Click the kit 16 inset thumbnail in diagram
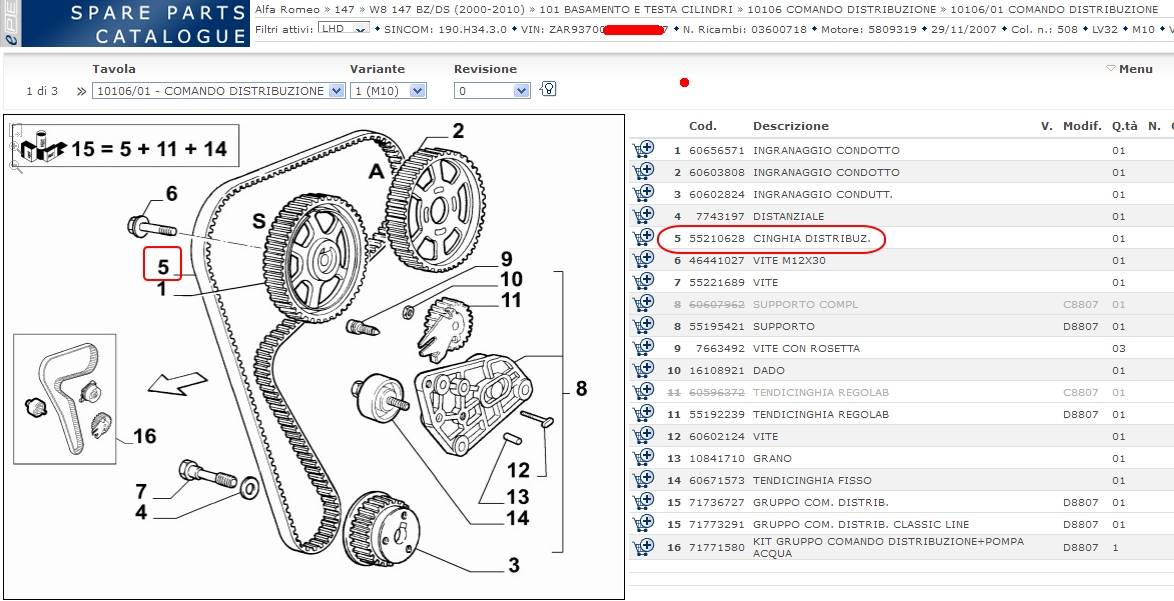 coord(64,398)
